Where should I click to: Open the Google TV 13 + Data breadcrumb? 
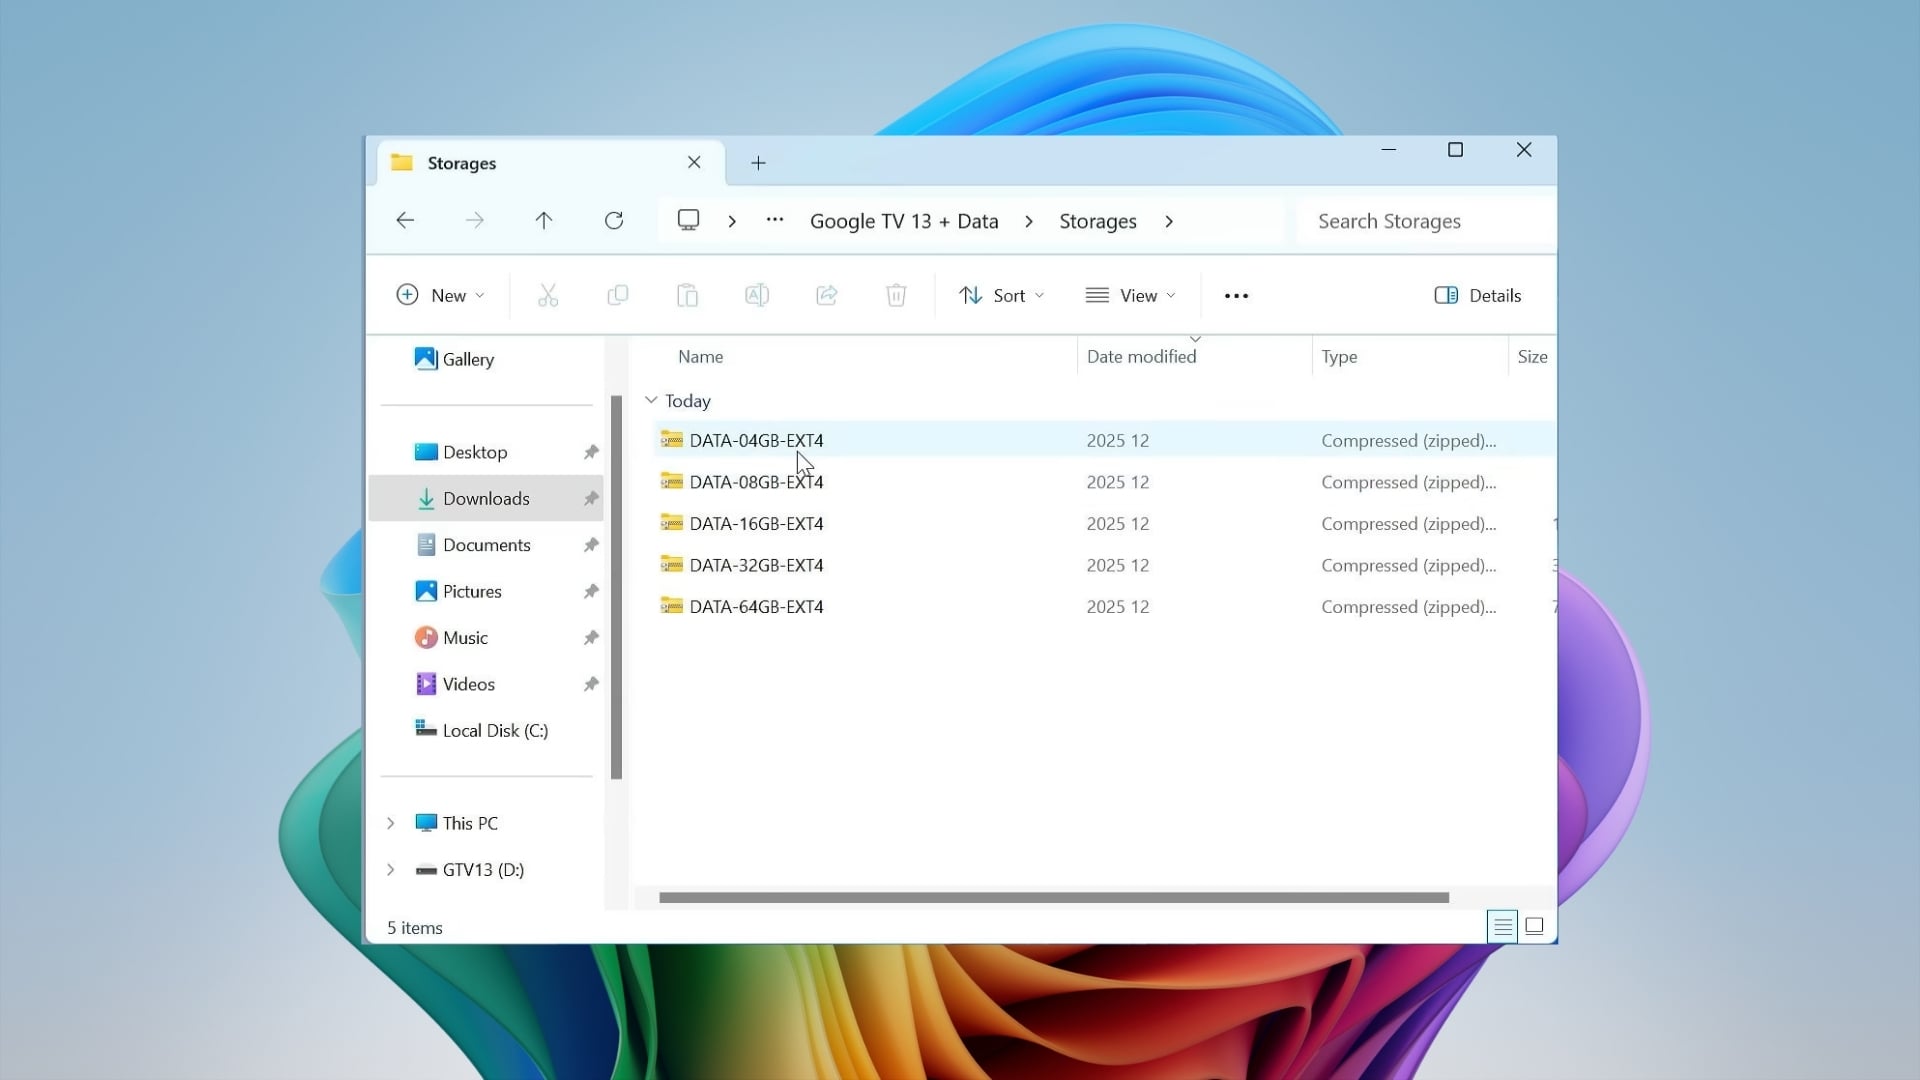click(x=904, y=221)
